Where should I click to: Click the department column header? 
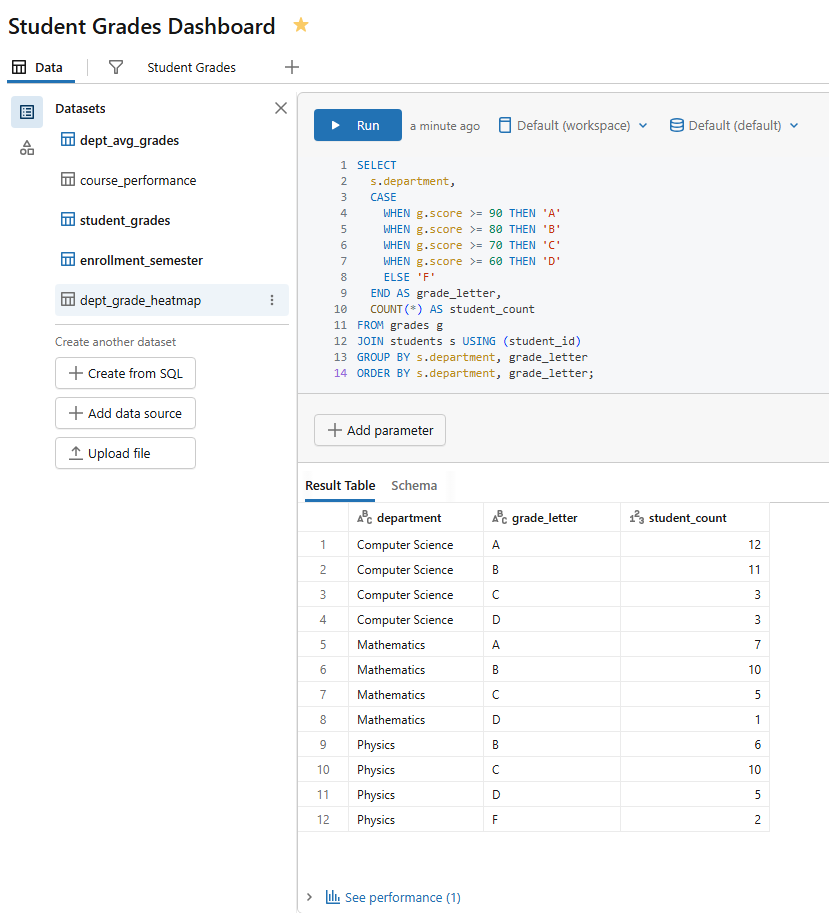(x=416, y=518)
